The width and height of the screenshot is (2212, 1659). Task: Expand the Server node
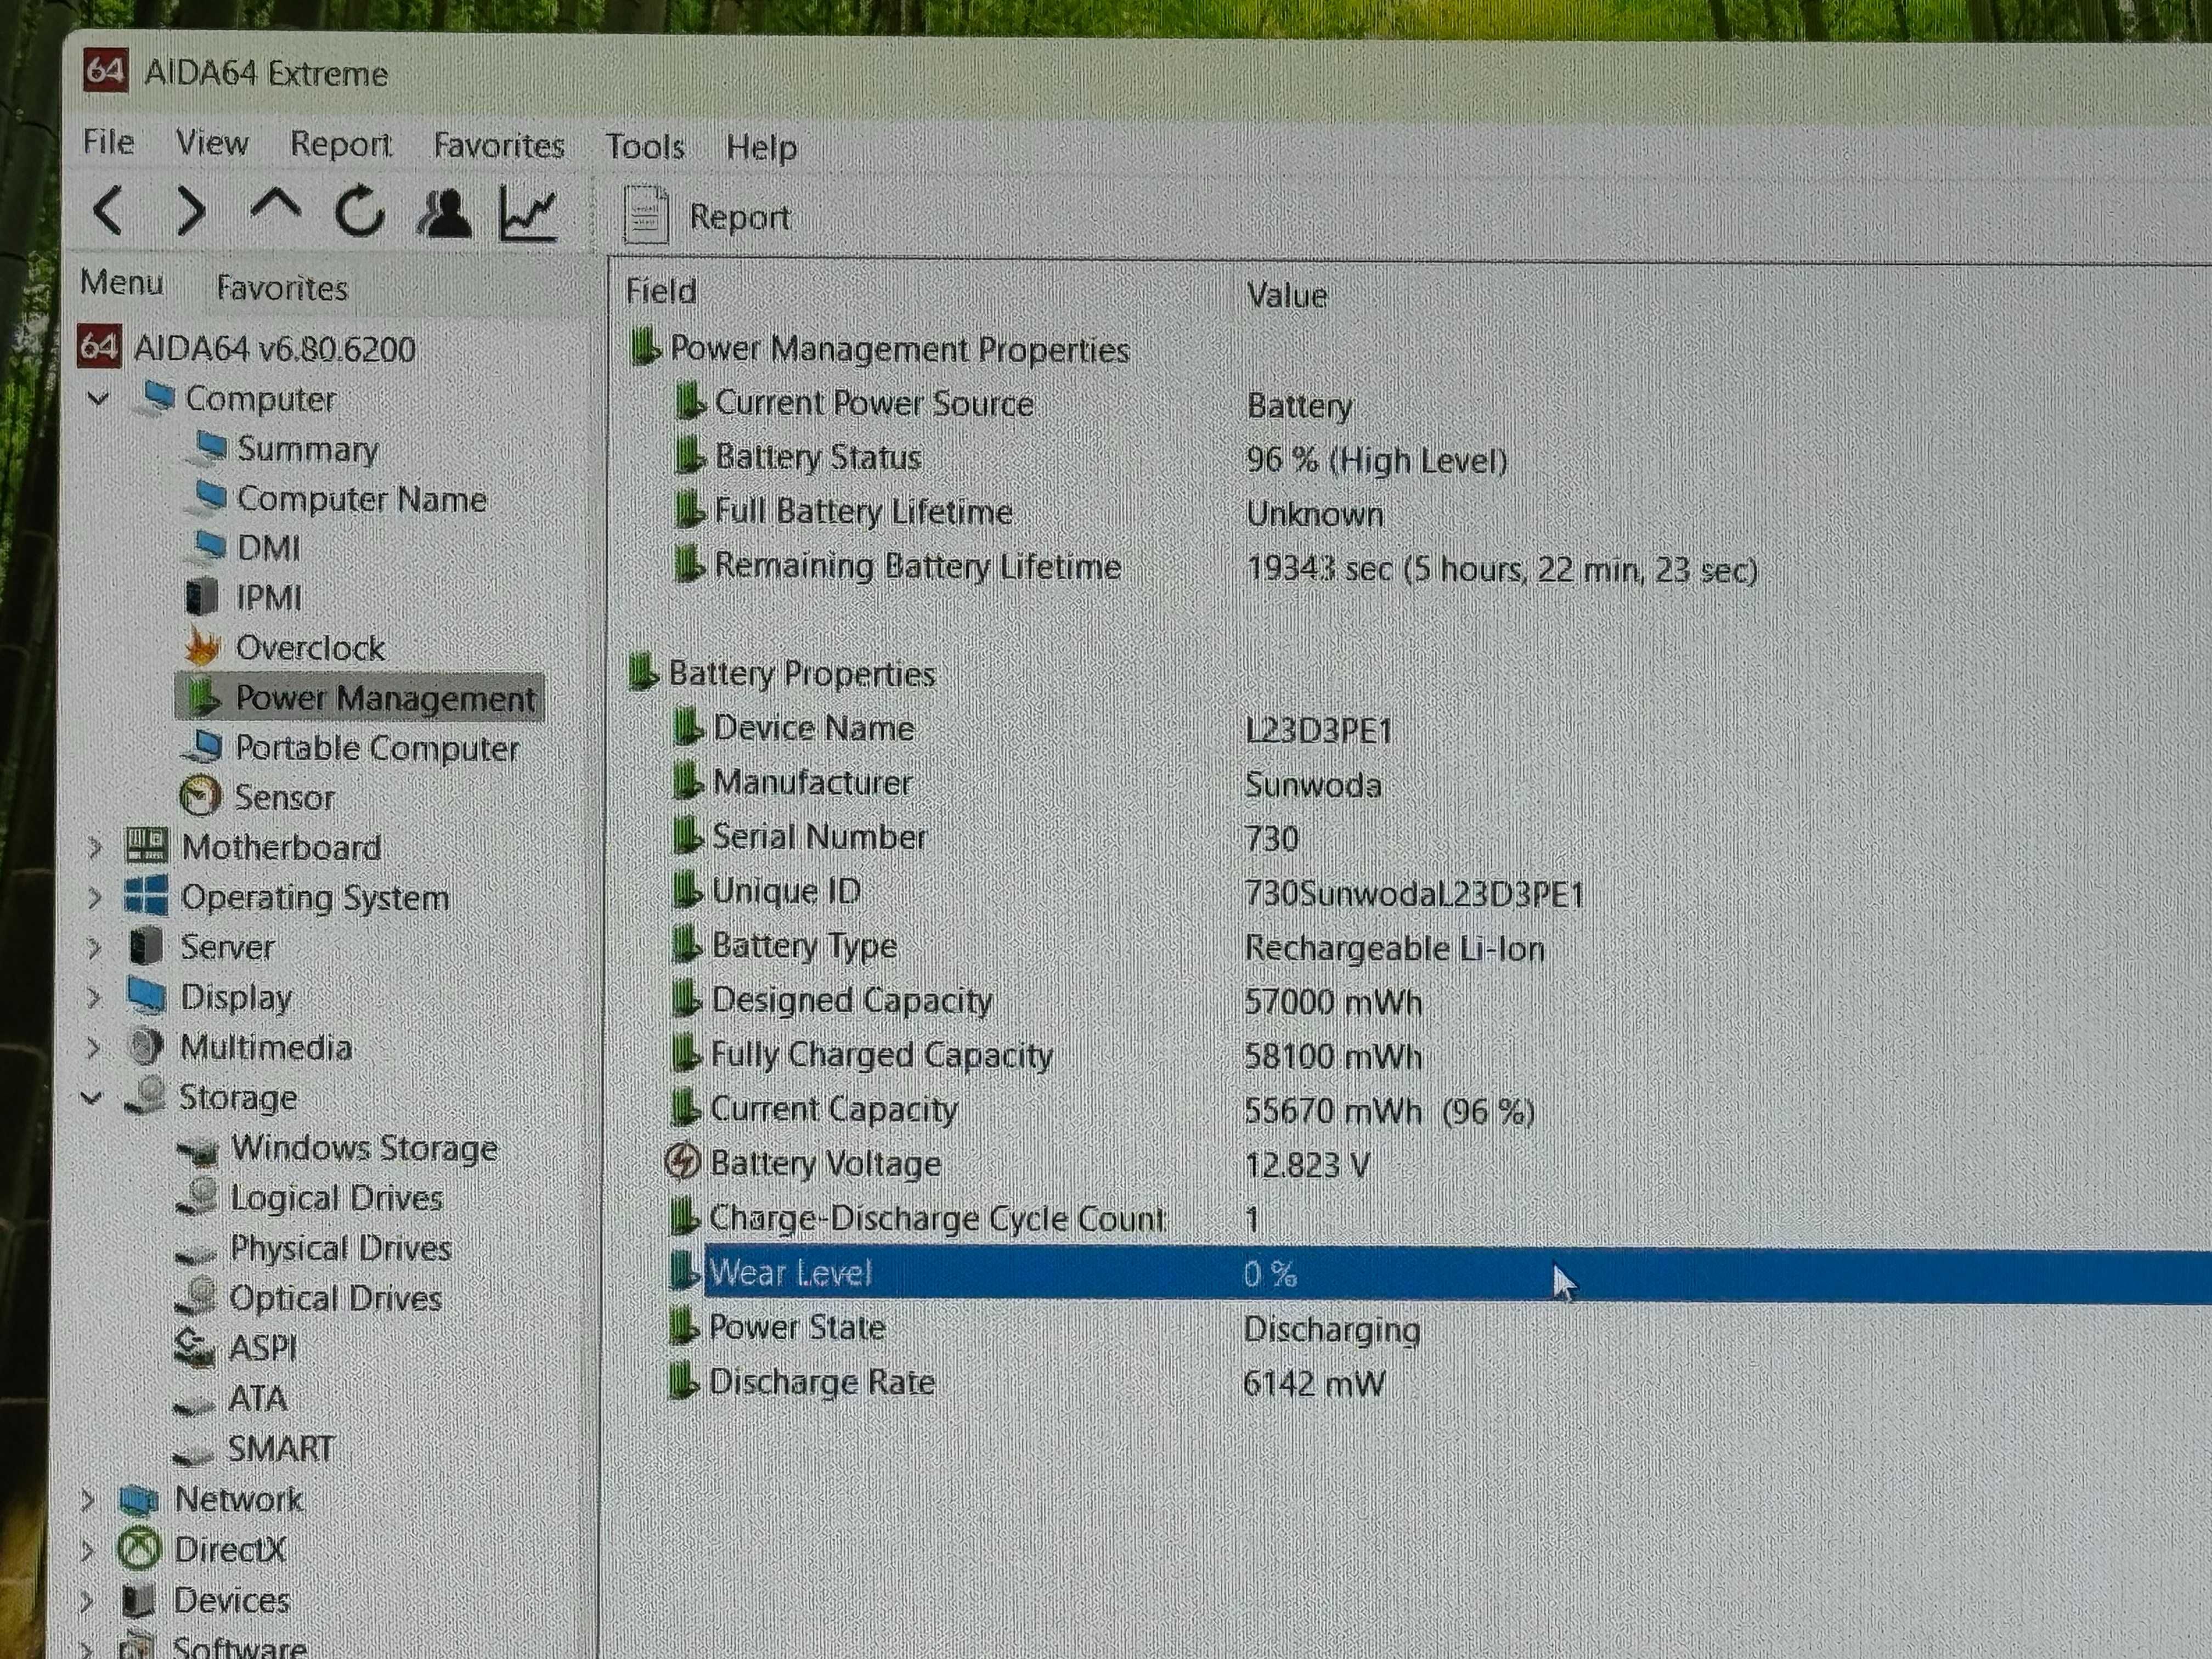(x=93, y=947)
